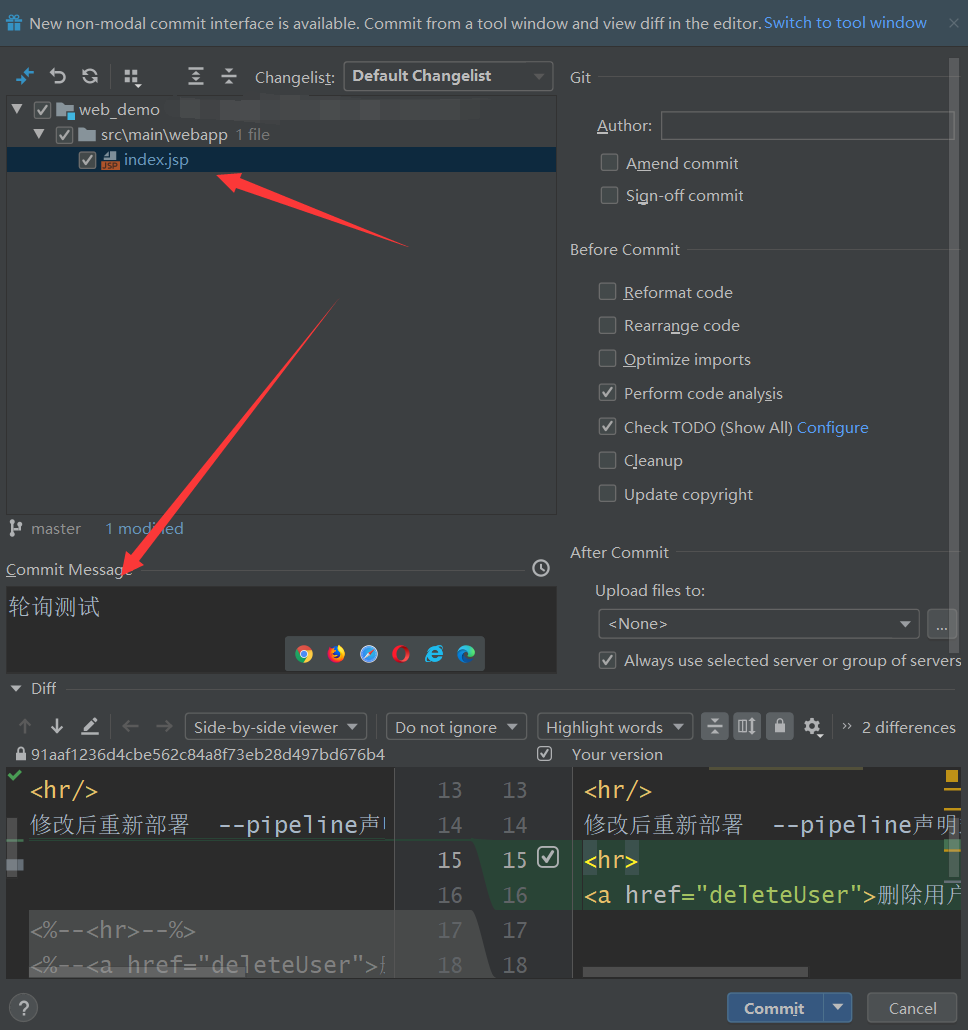Viewport: 968px width, 1030px height.
Task: Enable Sign-off commit checkbox
Action: tap(609, 195)
